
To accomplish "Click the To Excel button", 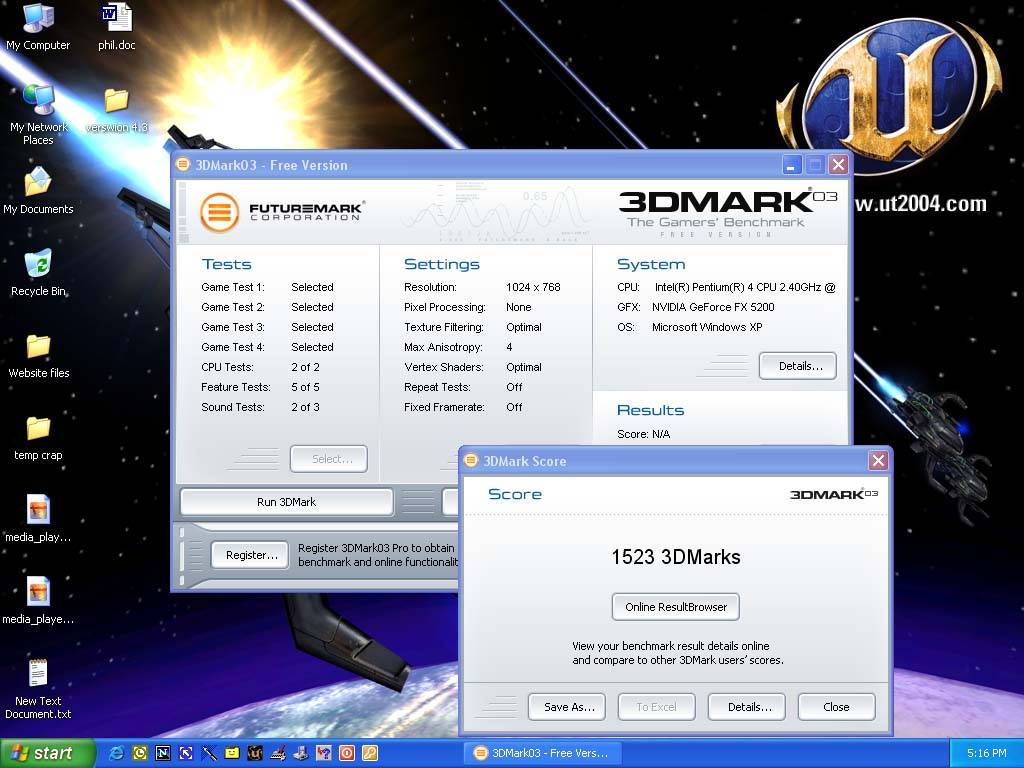I will click(656, 707).
